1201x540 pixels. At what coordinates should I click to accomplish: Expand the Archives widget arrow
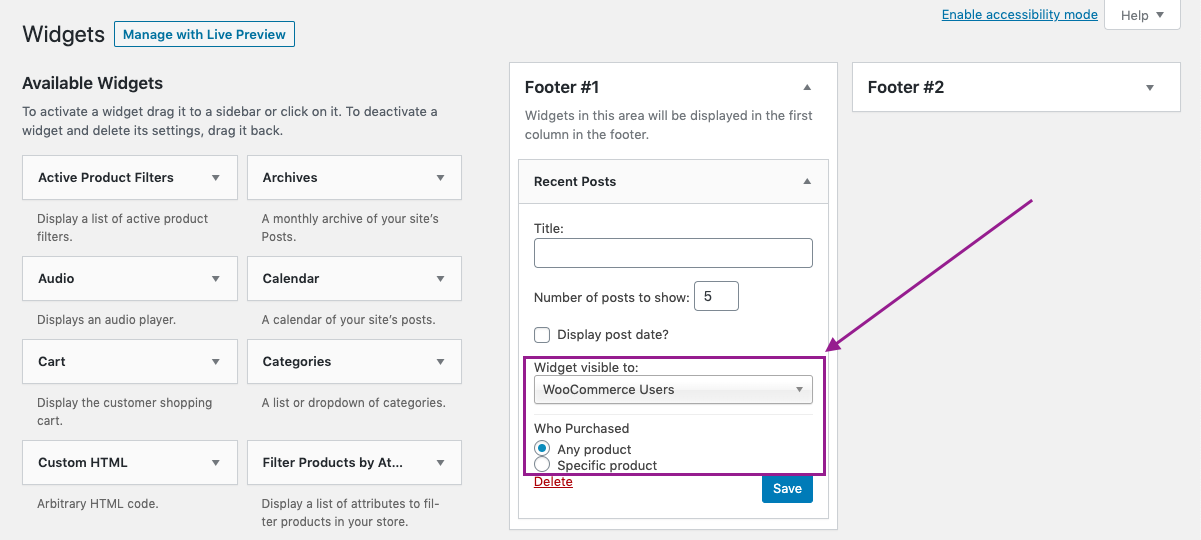(x=440, y=178)
